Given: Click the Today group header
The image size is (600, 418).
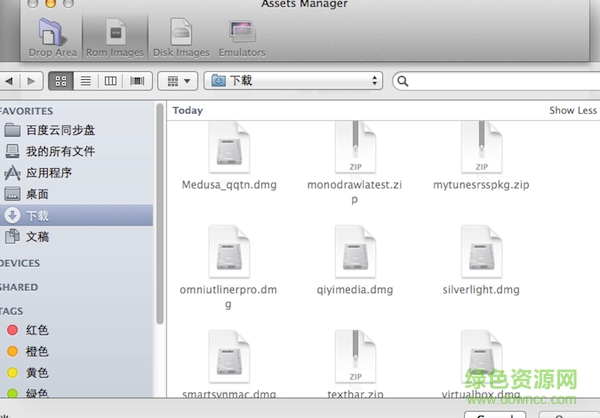Looking at the screenshot, I should pos(188,110).
